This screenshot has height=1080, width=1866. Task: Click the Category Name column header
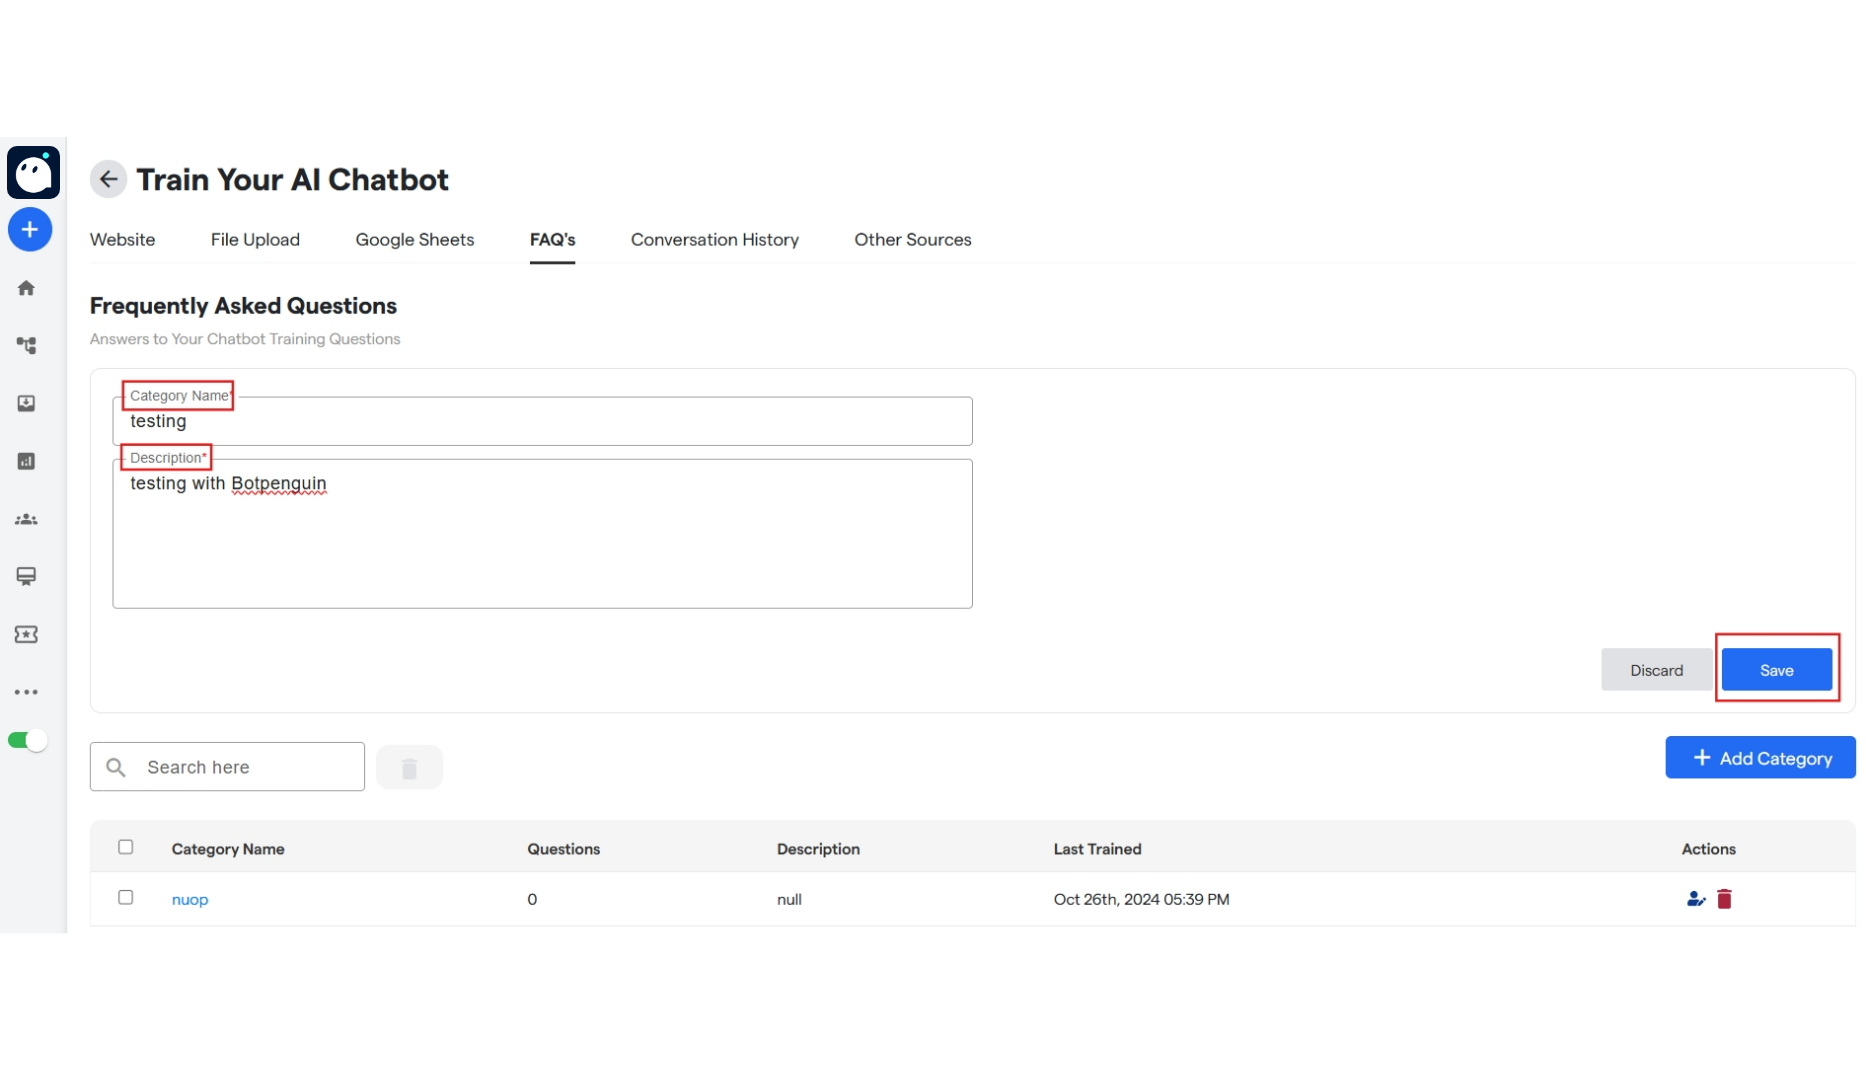[228, 849]
